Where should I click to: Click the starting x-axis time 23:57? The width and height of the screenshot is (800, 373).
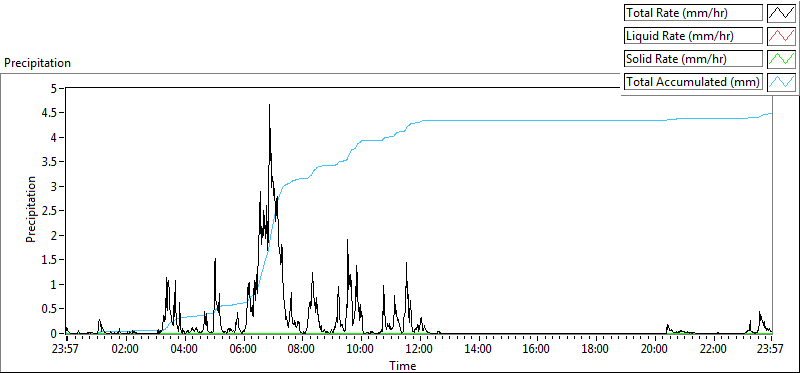pos(66,349)
